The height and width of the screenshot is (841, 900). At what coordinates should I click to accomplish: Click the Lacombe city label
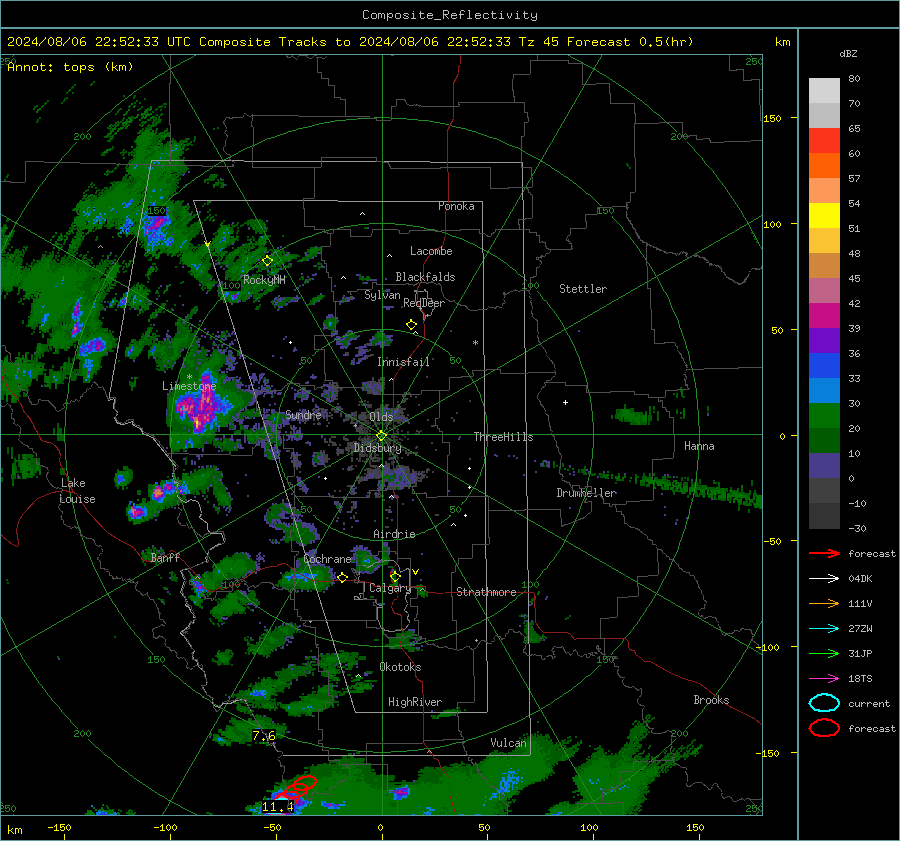click(x=431, y=251)
